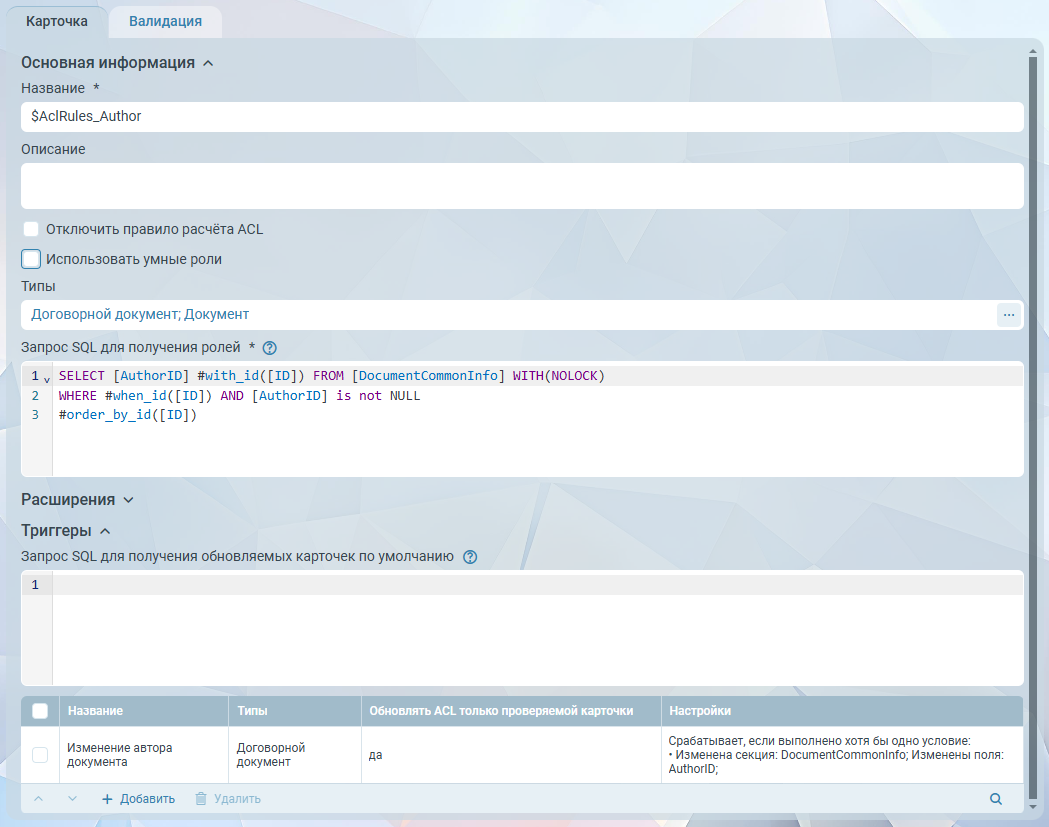The image size is (1049, 827).
Task: Click 'Добавить' to add a trigger
Action: pos(138,799)
